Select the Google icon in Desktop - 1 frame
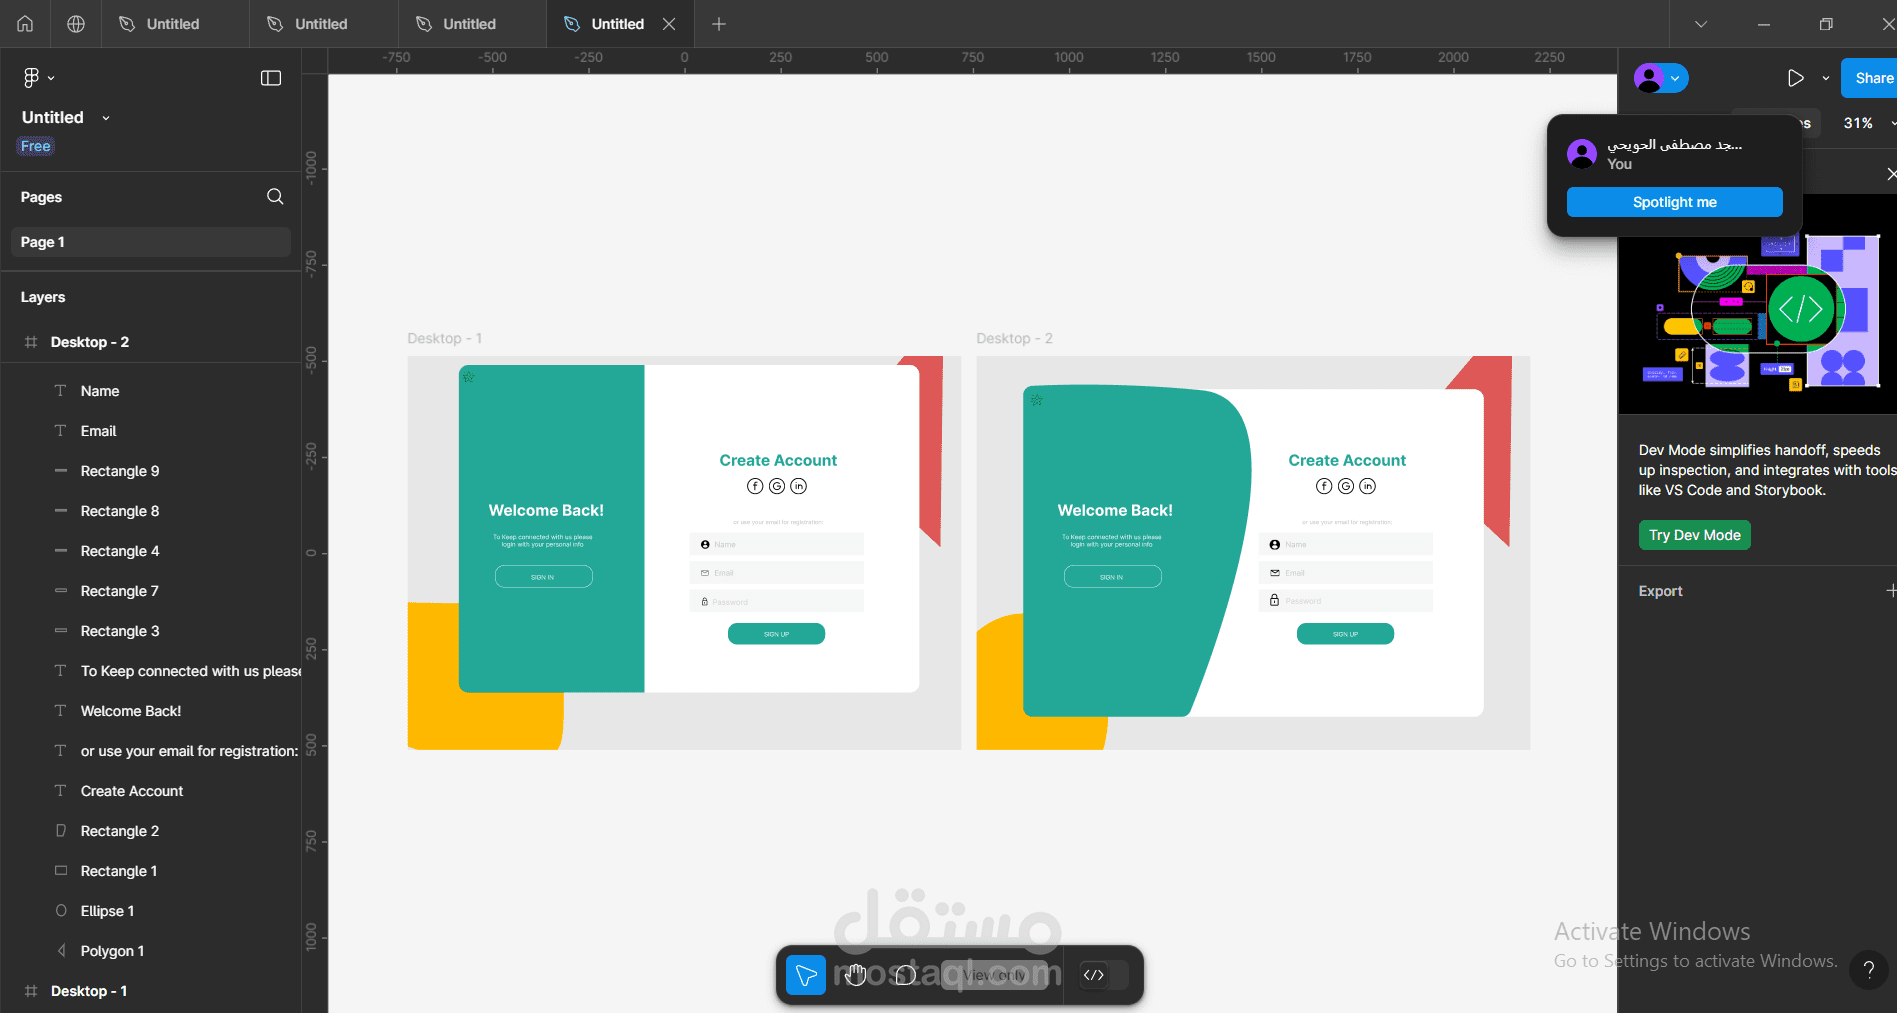 coord(777,486)
